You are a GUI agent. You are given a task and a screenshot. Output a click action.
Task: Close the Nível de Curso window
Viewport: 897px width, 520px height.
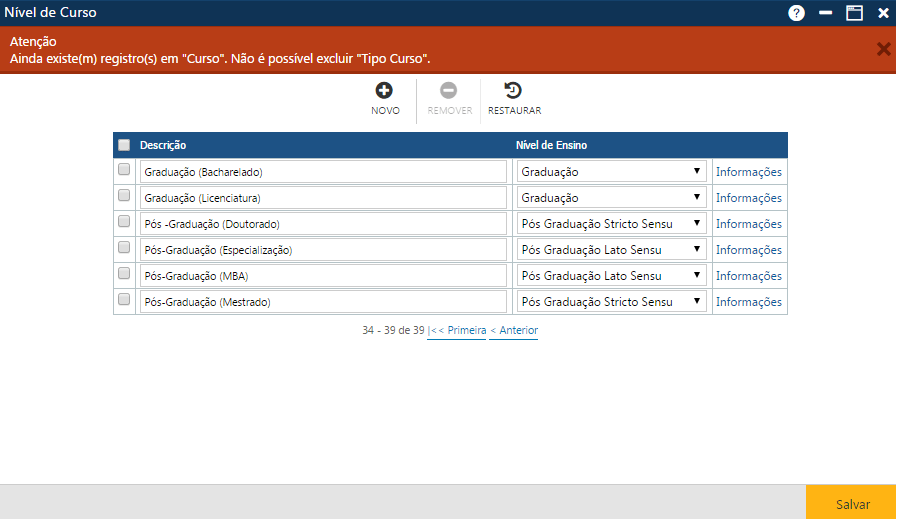pos(883,13)
